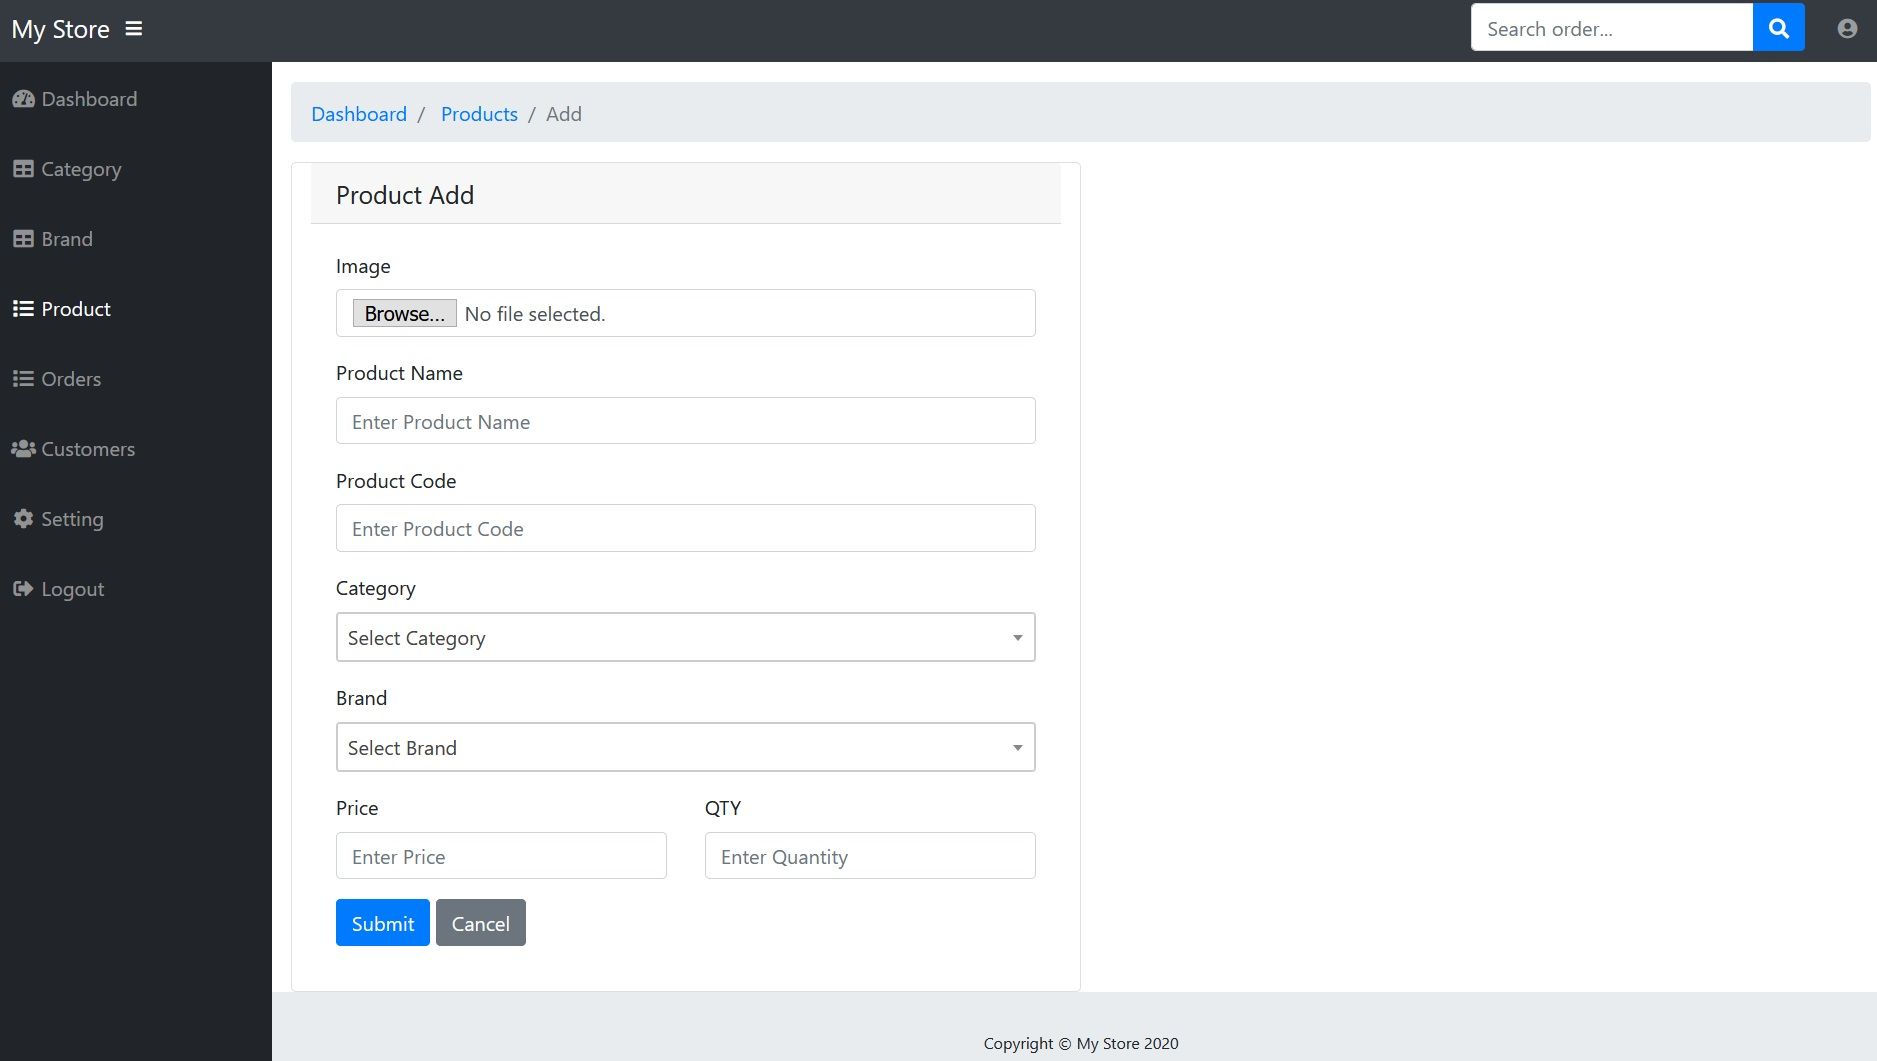This screenshot has width=1877, height=1061.
Task: Open the Select Brand dropdown
Action: tap(686, 747)
